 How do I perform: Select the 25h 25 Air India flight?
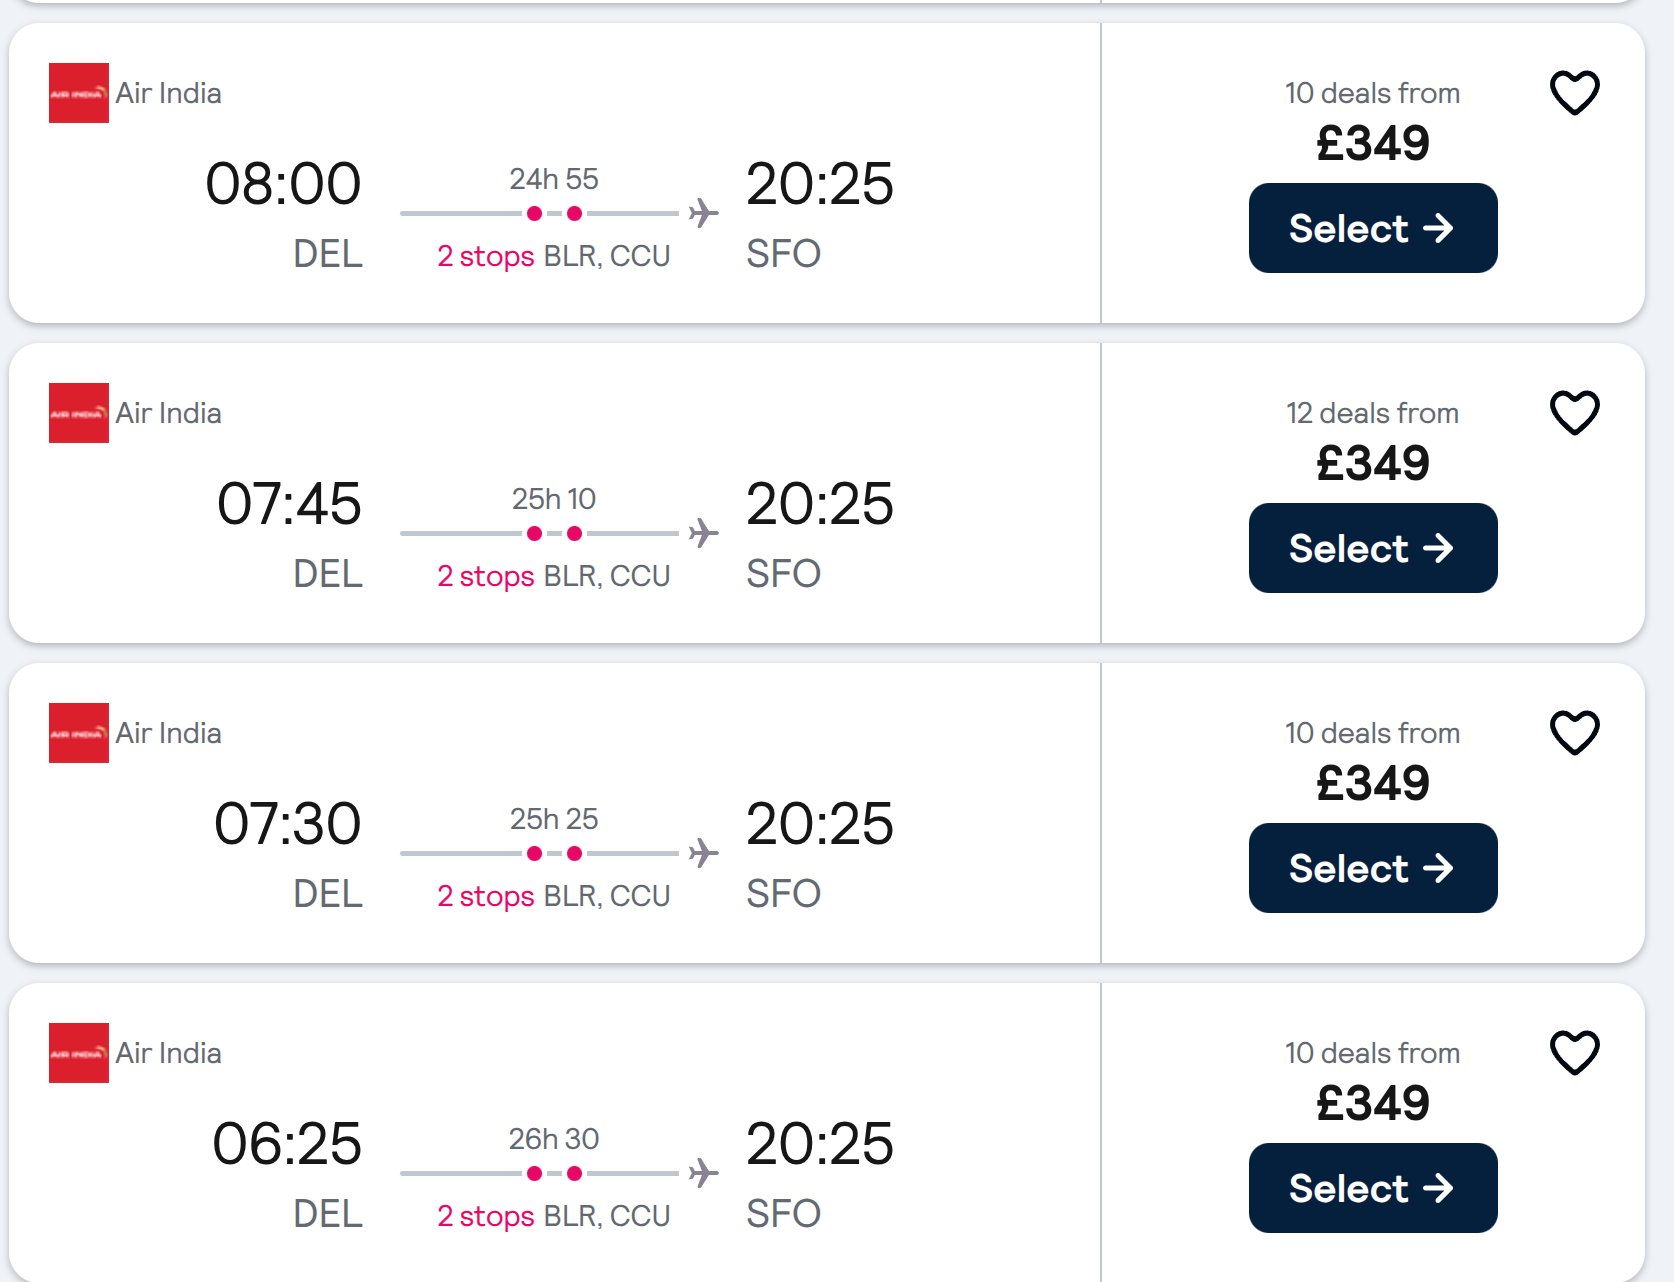coord(1372,868)
